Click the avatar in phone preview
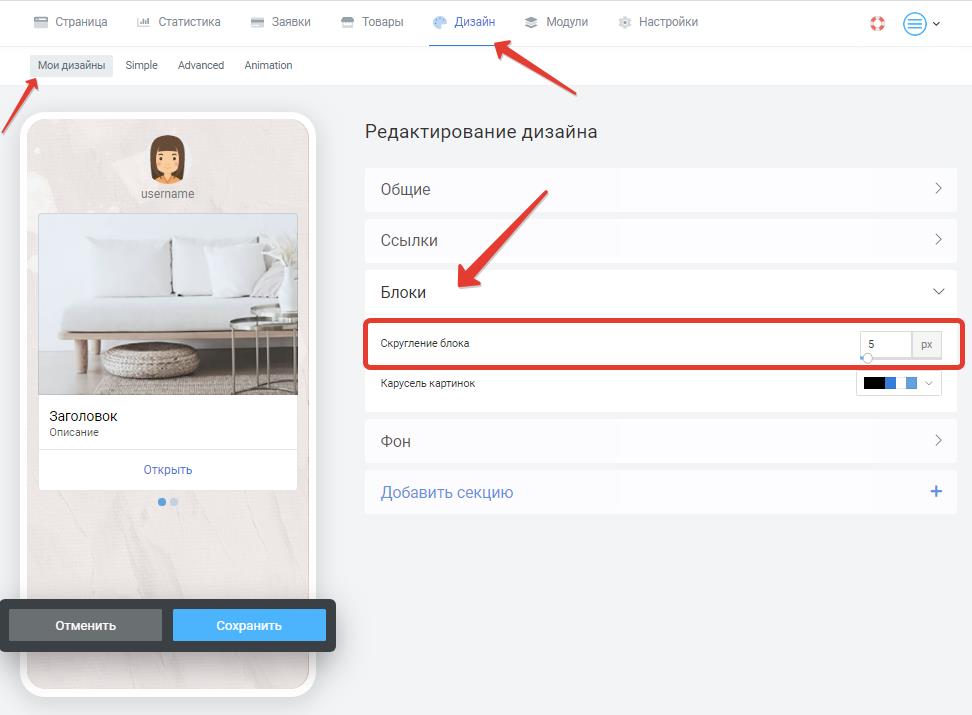This screenshot has width=972, height=715. [167, 159]
